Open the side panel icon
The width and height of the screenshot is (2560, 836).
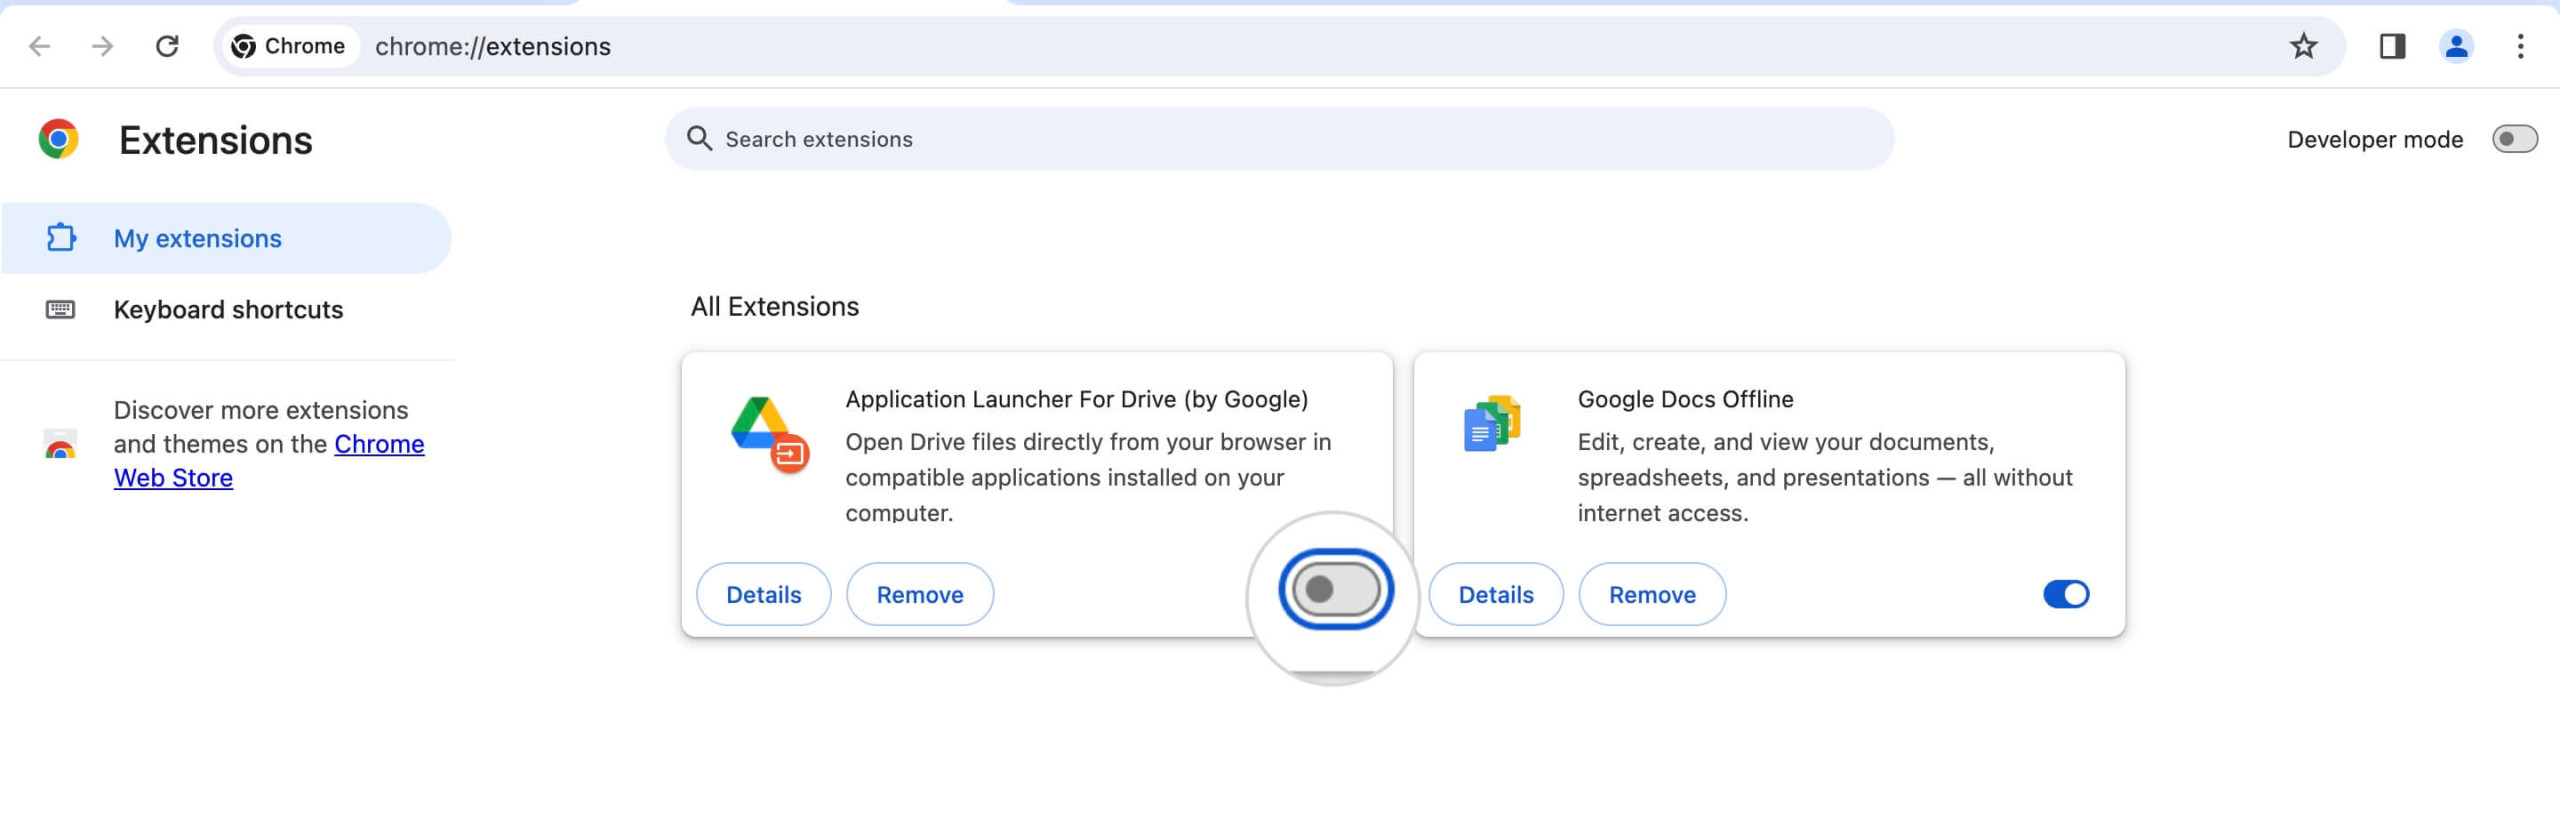[2392, 46]
